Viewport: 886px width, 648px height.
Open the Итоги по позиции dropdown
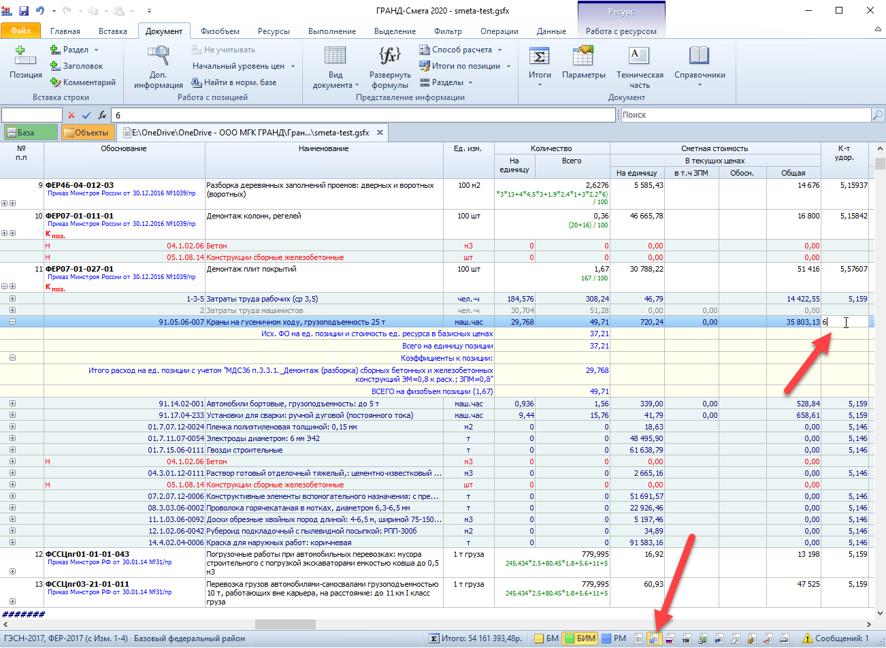[x=509, y=66]
